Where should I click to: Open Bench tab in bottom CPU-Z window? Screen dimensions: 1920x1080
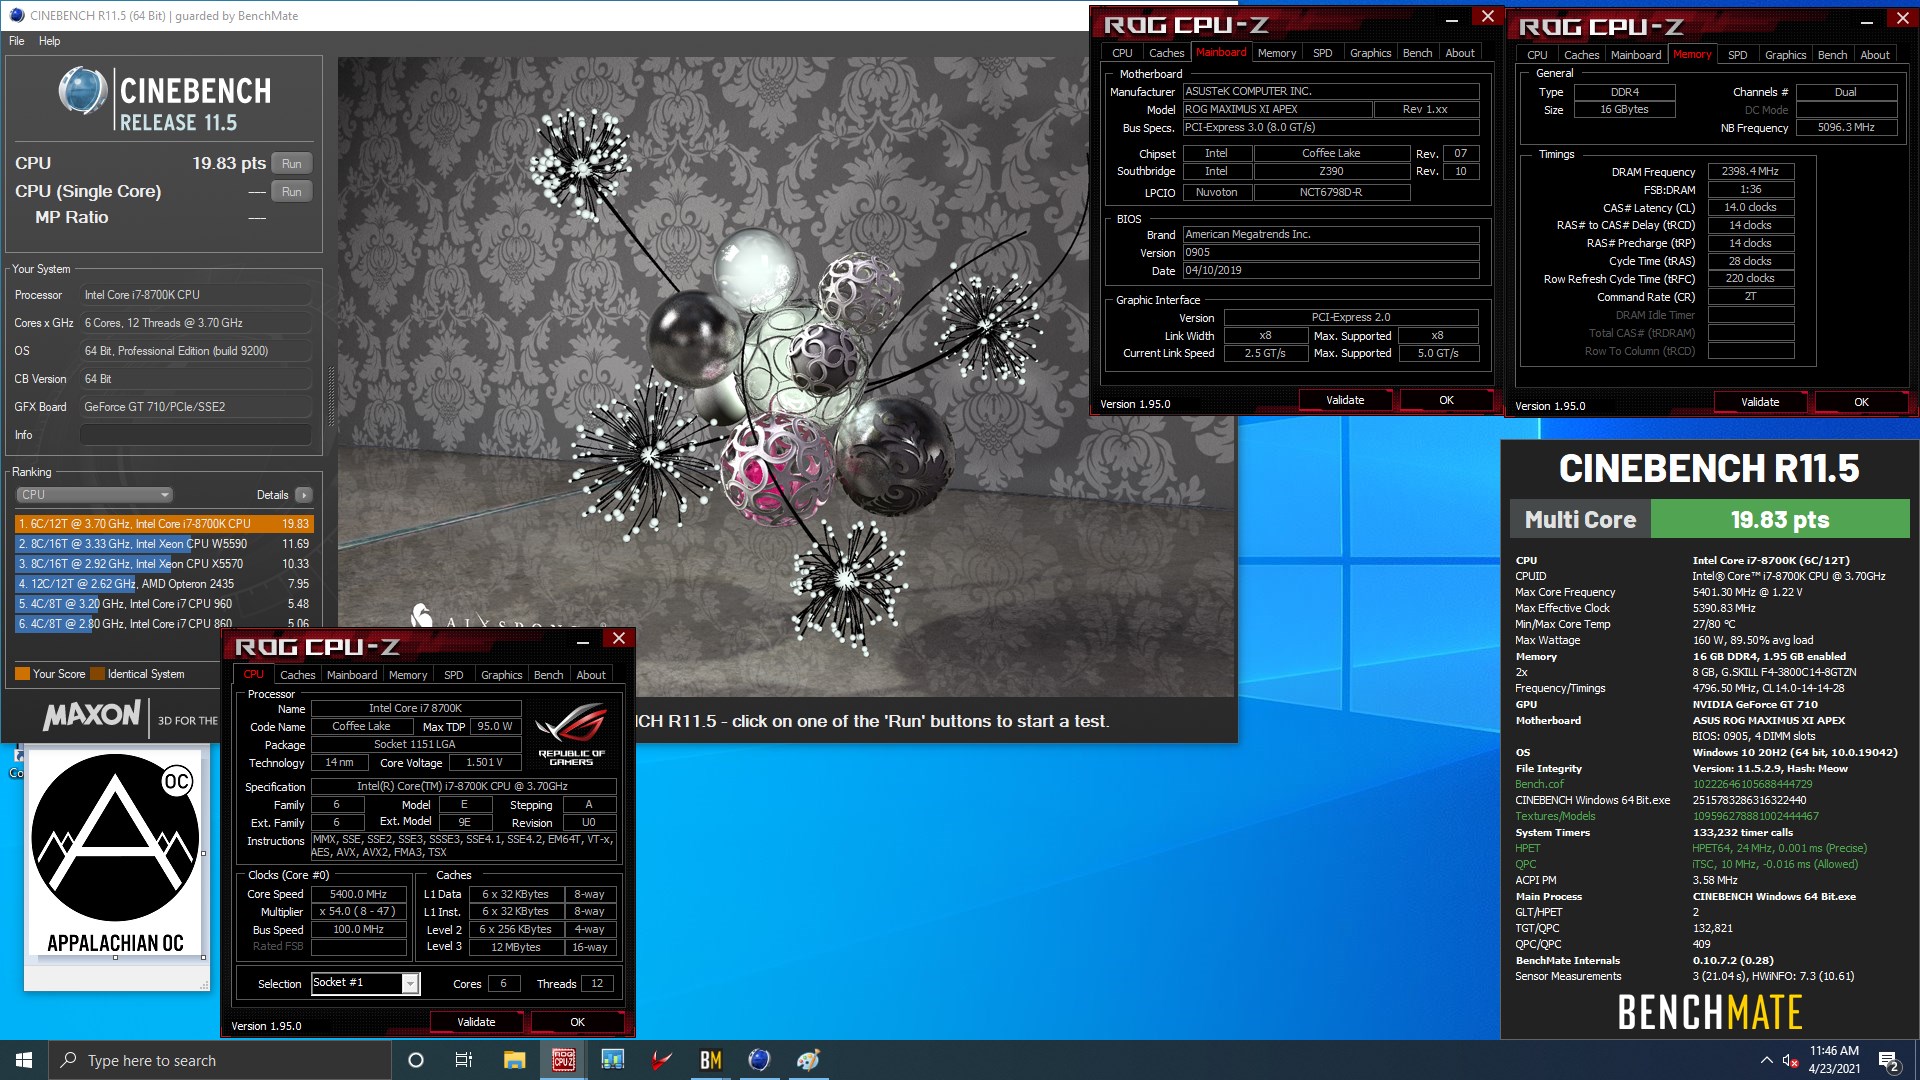(548, 675)
